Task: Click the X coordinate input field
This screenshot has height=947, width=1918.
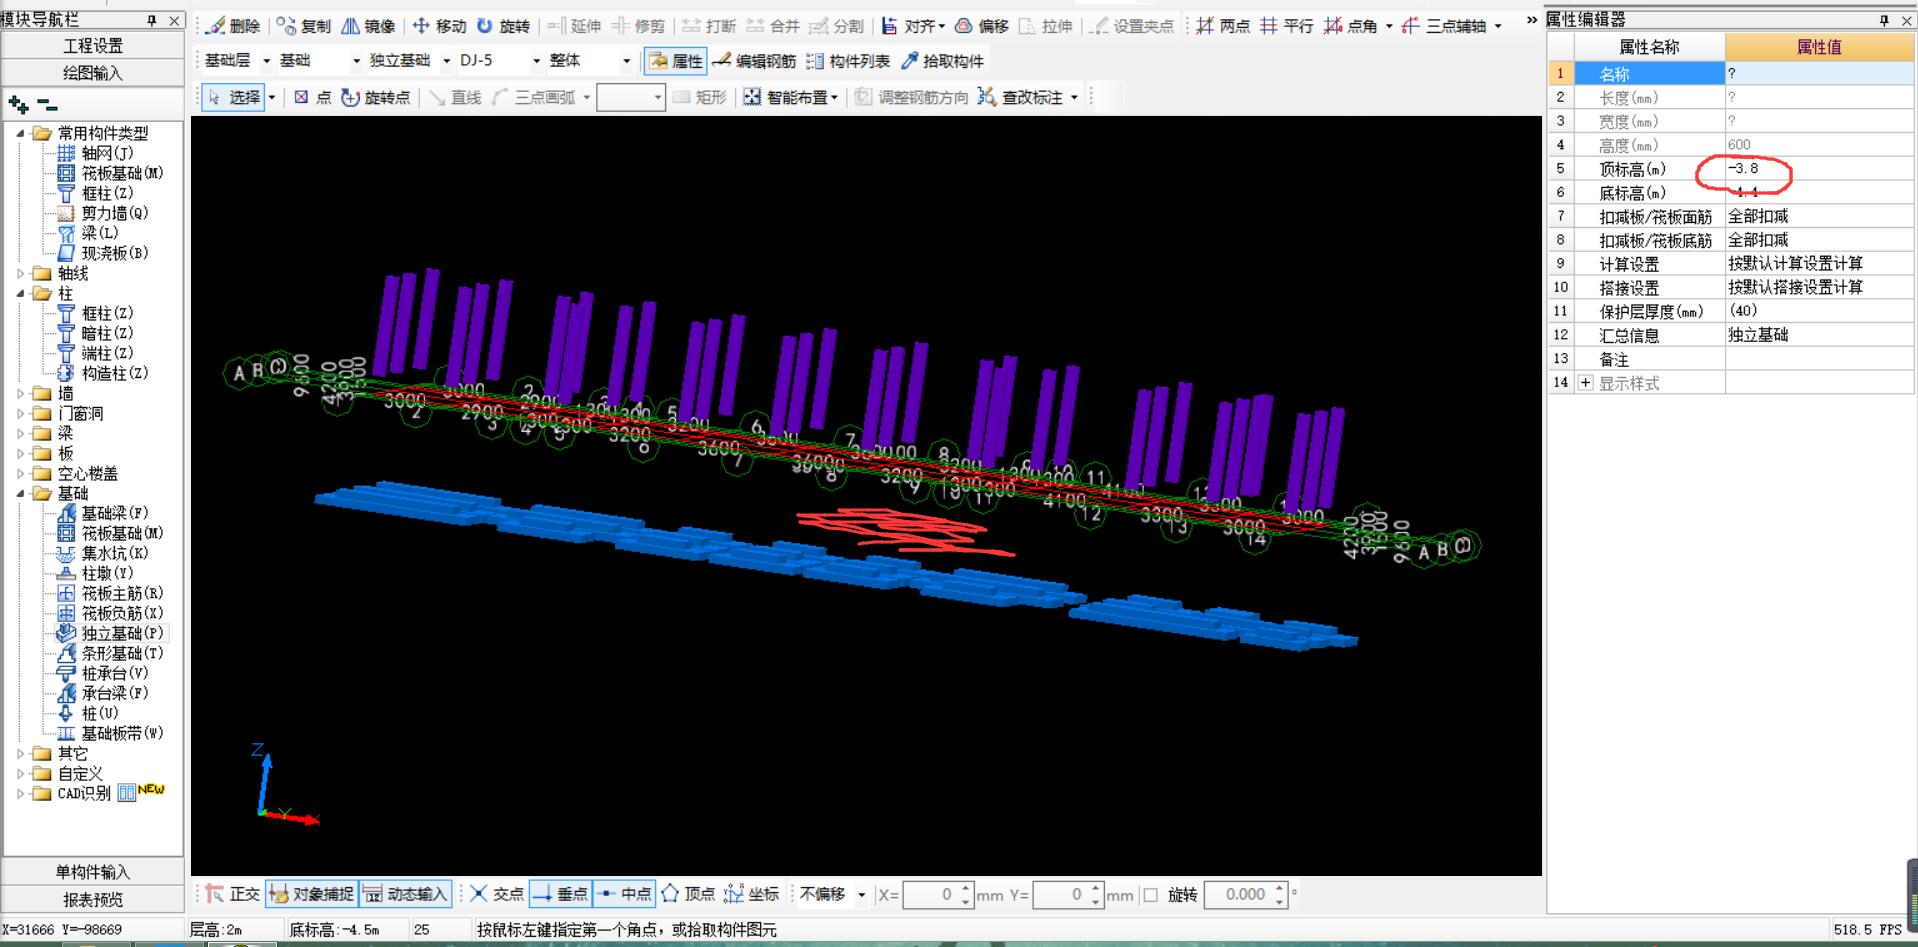Action: point(930,895)
